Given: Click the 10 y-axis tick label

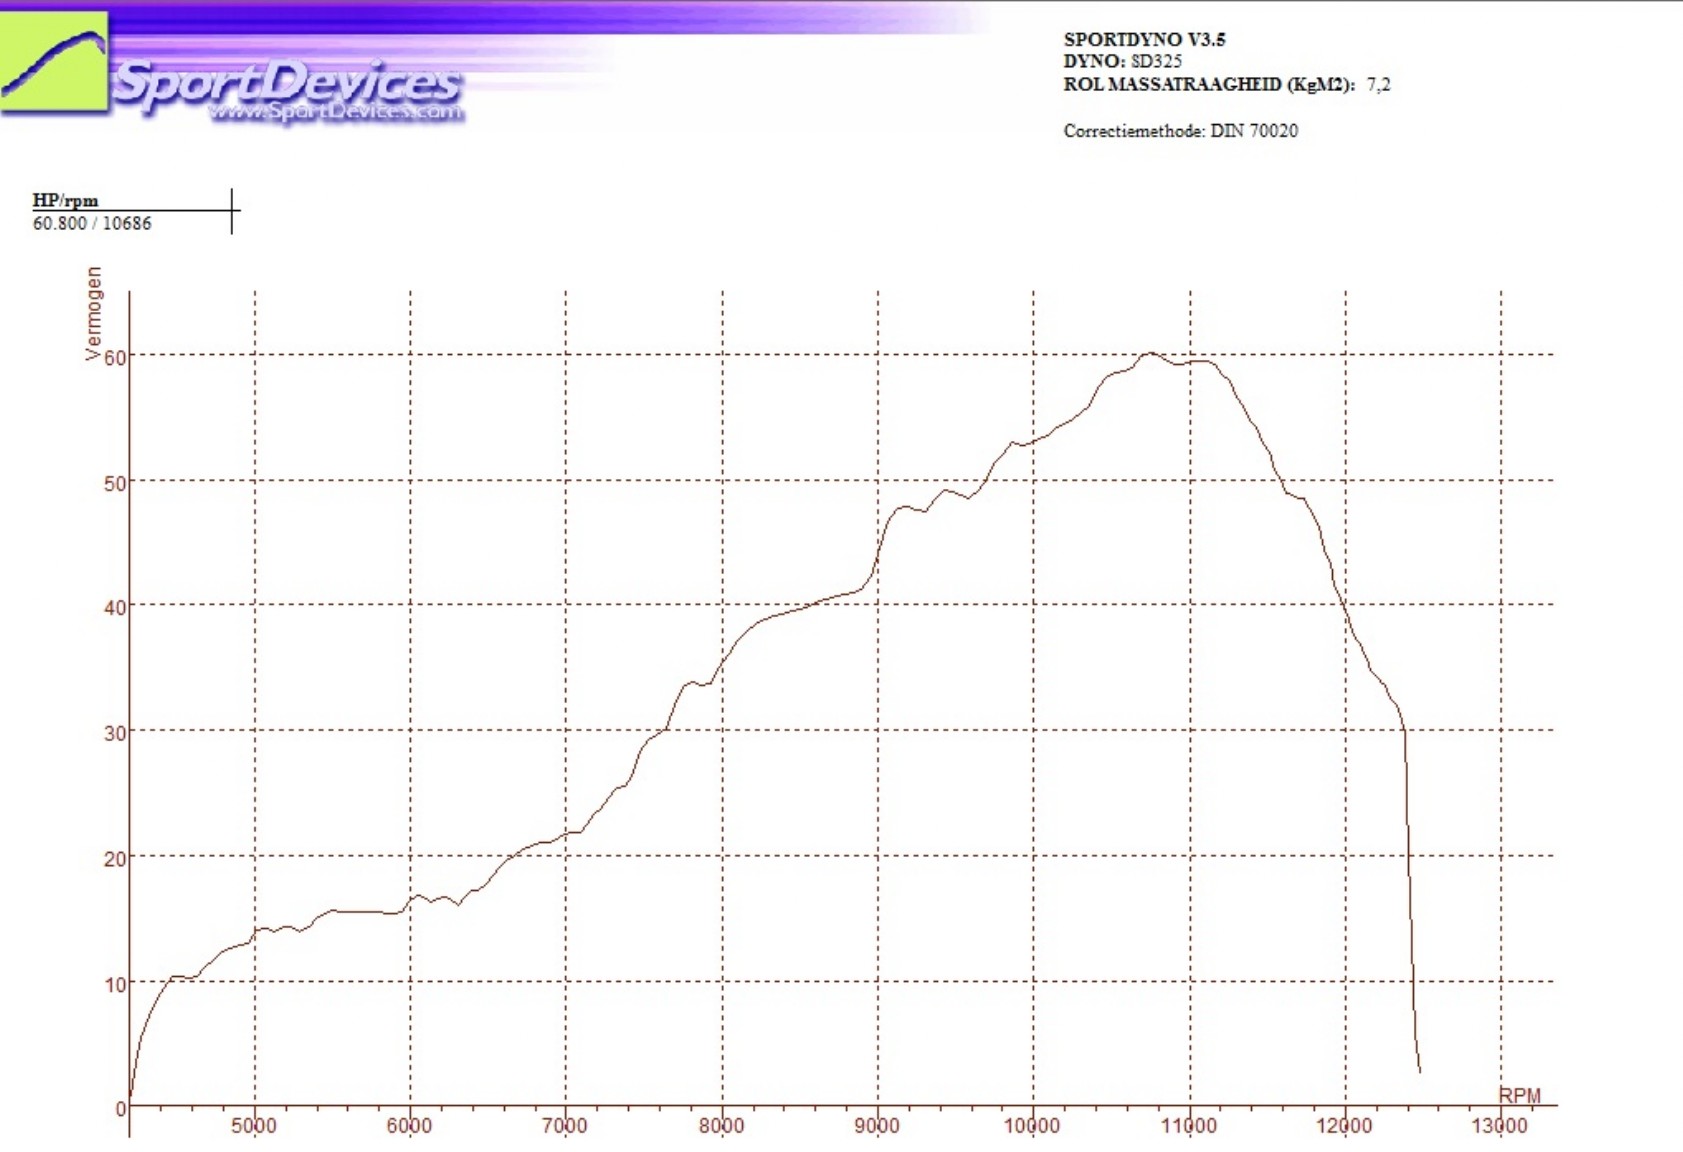Looking at the screenshot, I should click(x=115, y=985).
